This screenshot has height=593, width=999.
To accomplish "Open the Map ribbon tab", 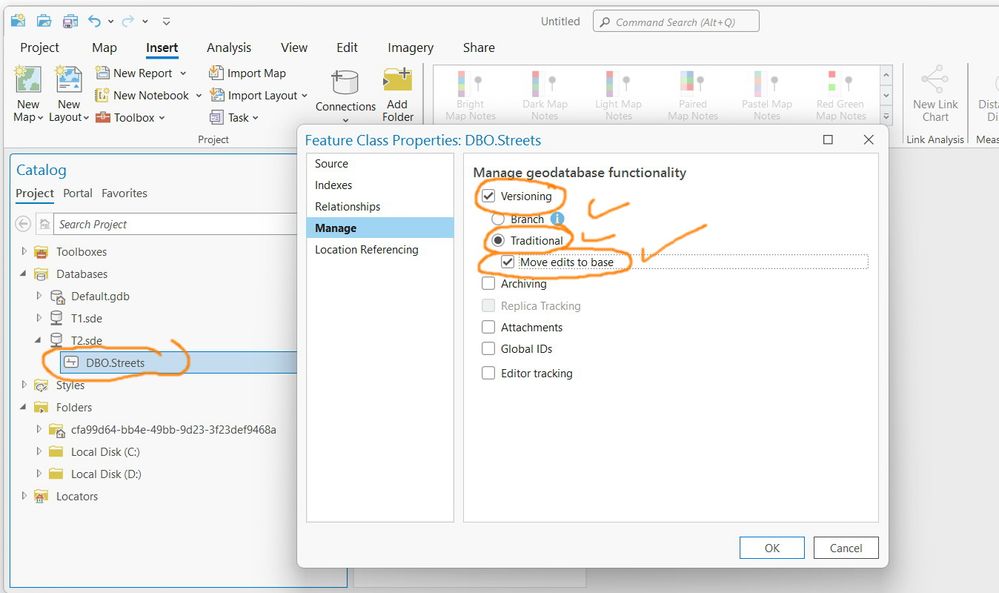I will 104,47.
